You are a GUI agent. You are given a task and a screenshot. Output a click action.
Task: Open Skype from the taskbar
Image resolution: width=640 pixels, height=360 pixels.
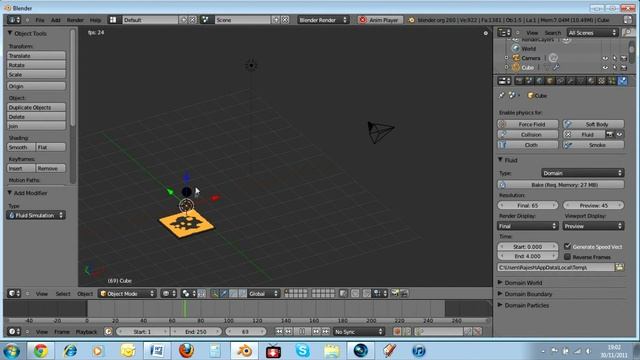[302, 351]
